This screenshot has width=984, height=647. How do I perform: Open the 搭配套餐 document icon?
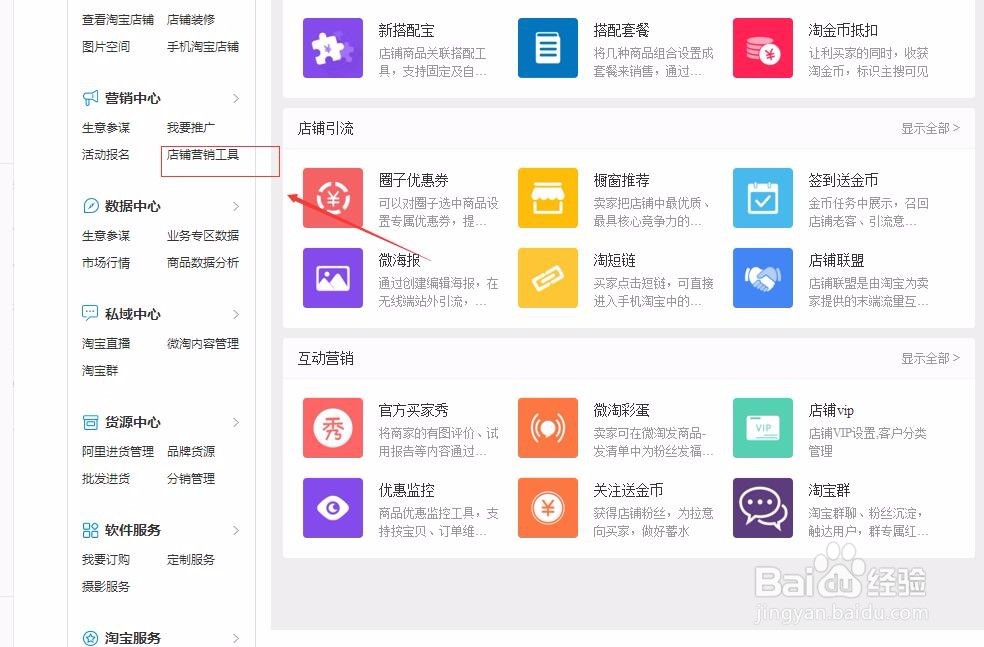(547, 48)
